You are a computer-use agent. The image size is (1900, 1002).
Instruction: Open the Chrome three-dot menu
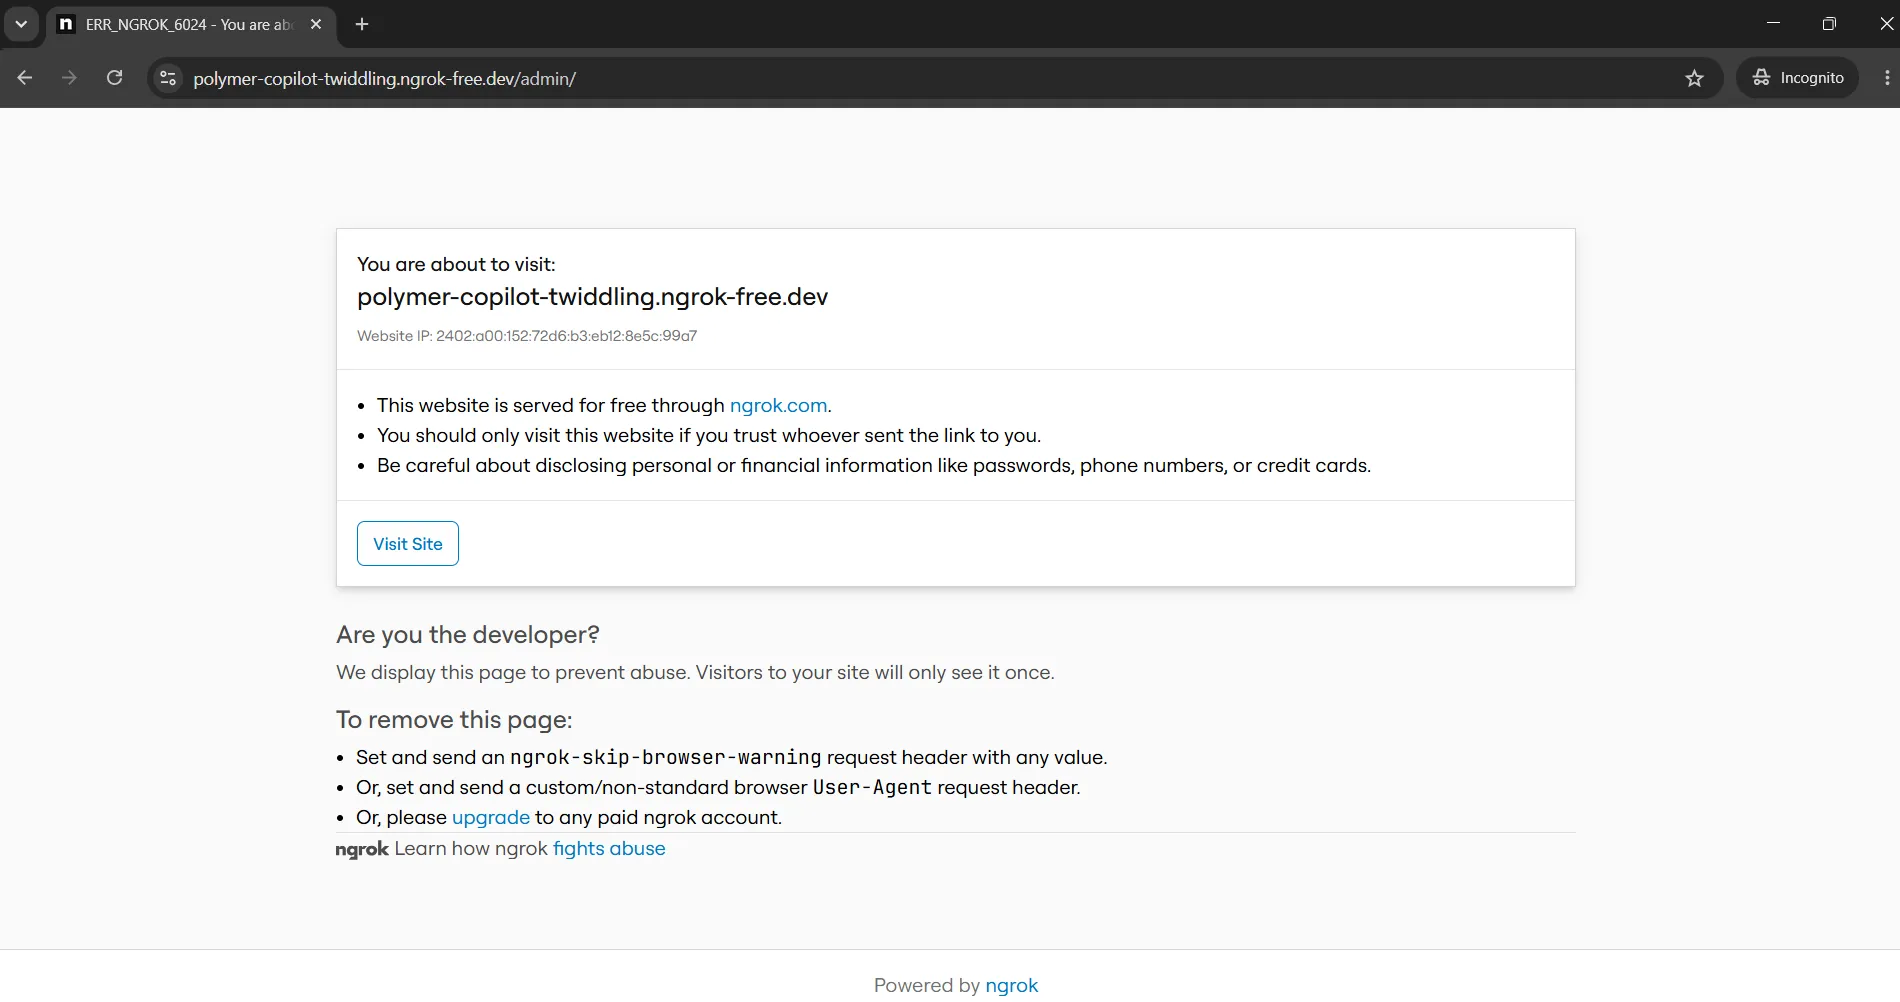pyautogui.click(x=1886, y=78)
